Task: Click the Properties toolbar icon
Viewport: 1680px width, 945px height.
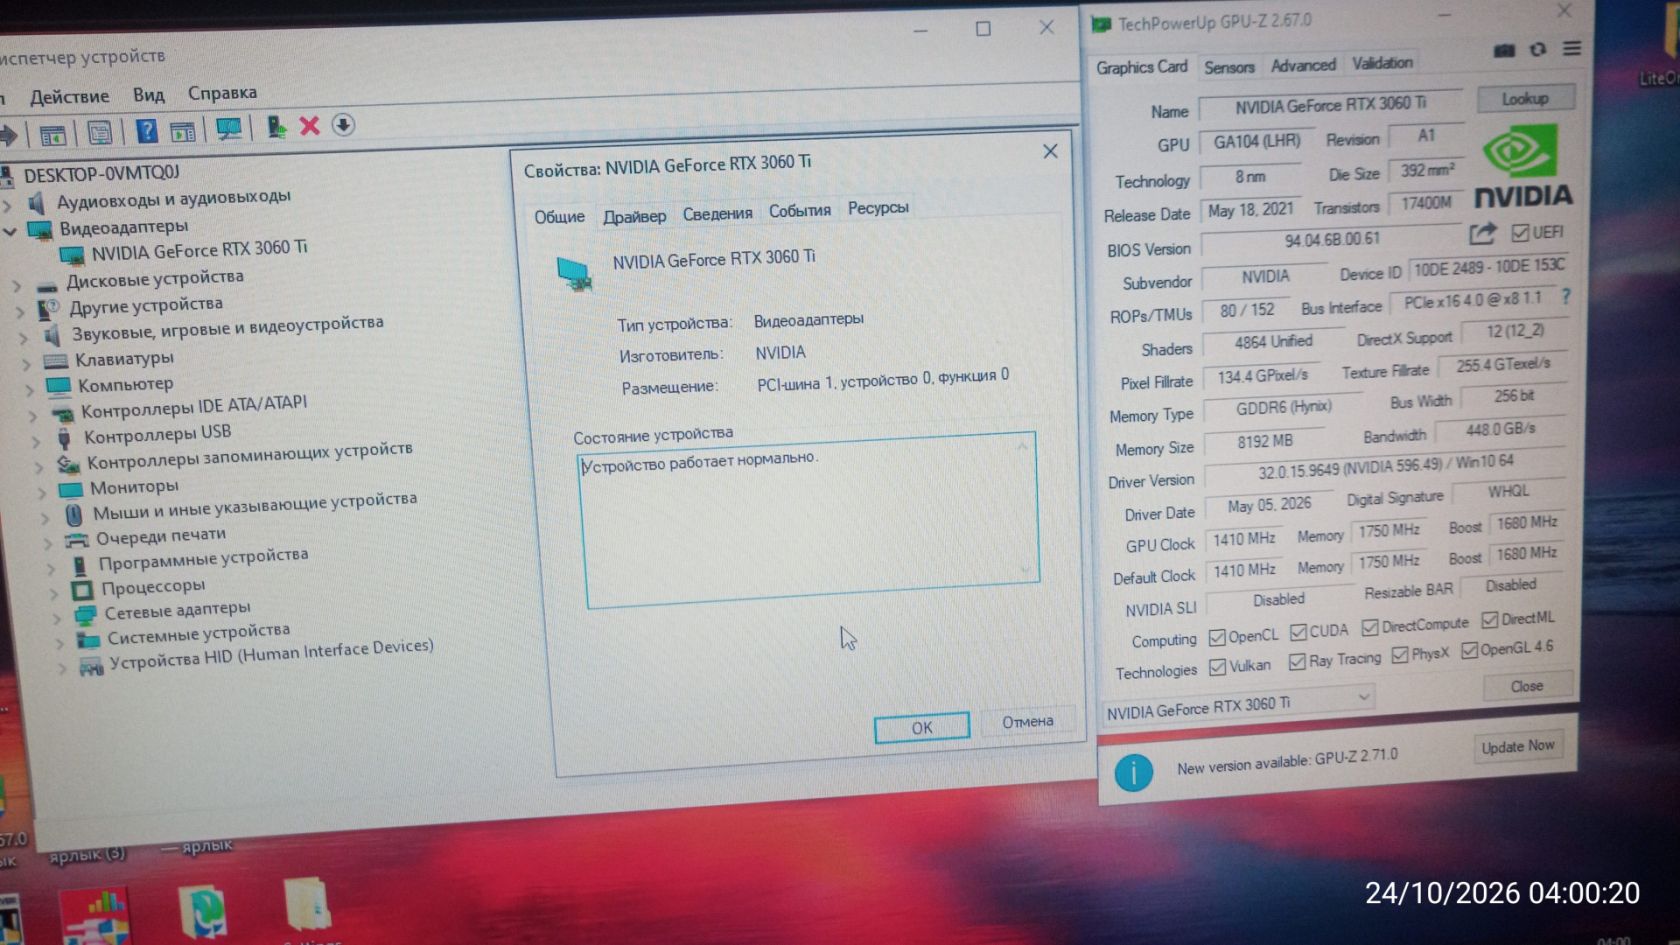Action: tap(99, 132)
